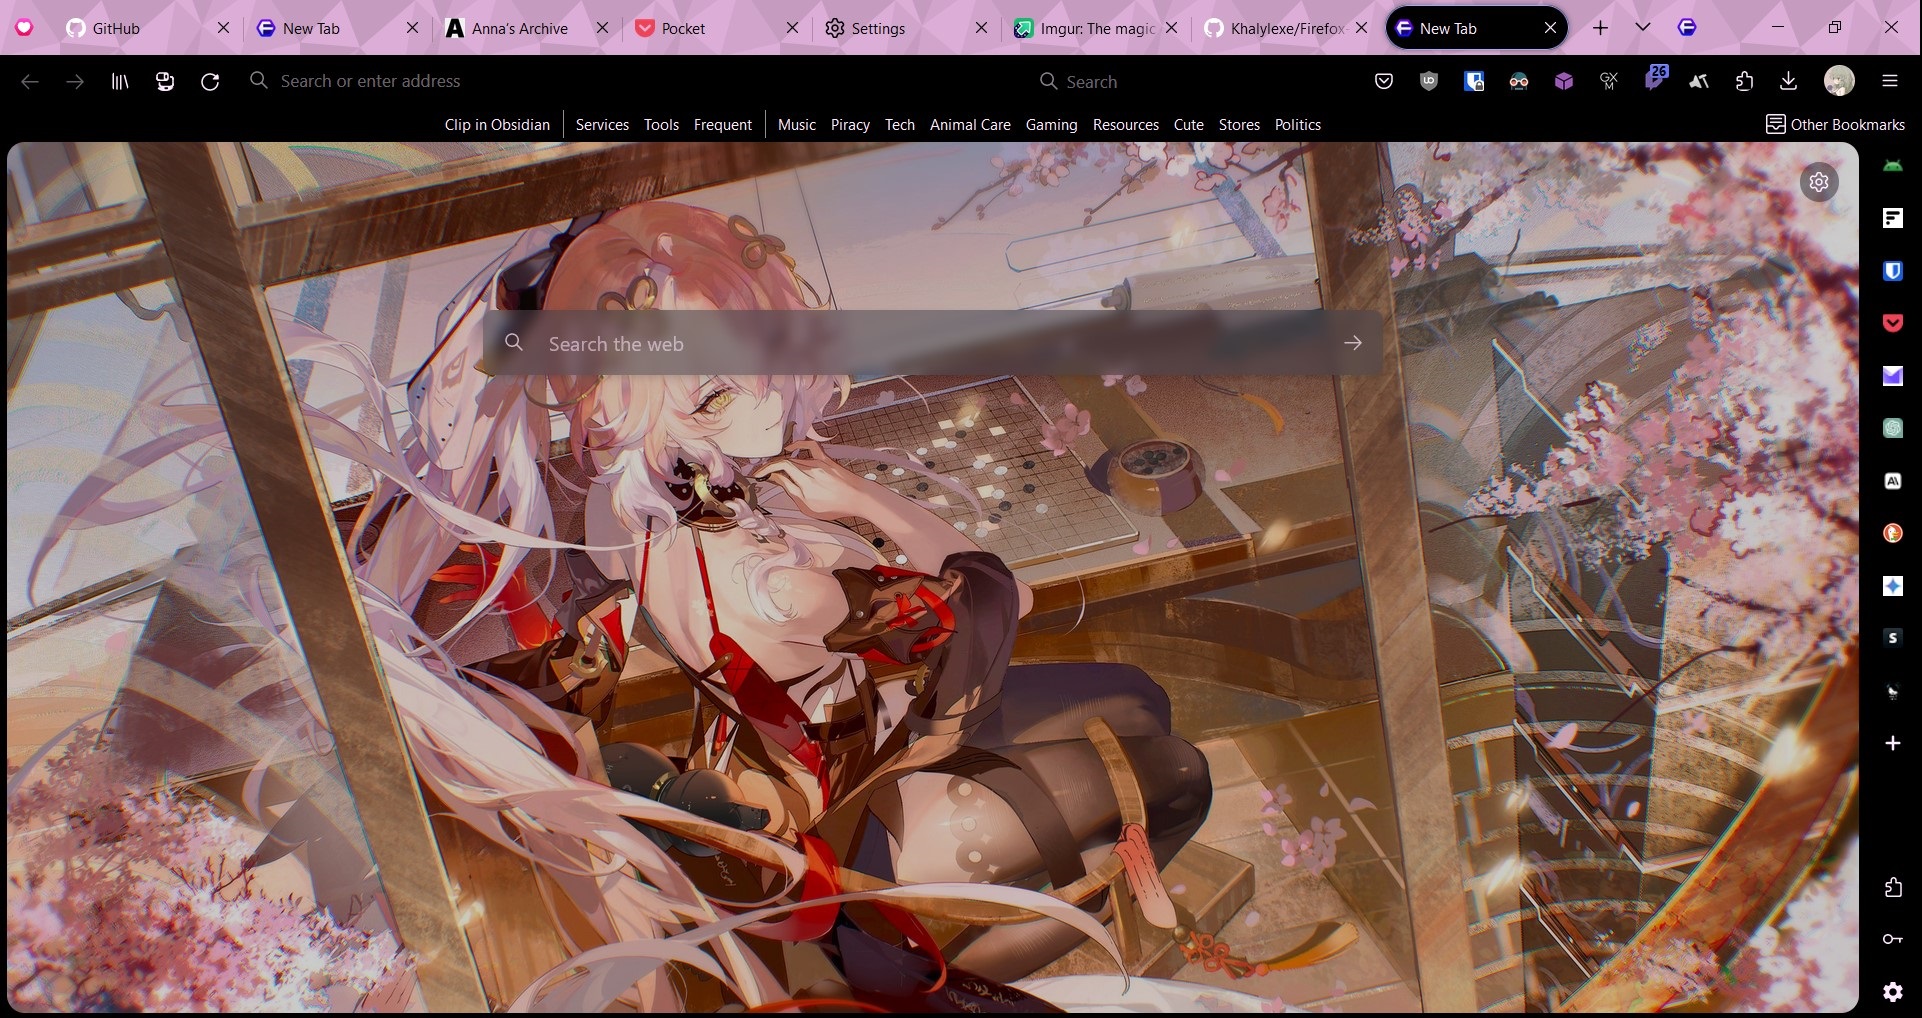Open the GXM extension icon
This screenshot has width=1922, height=1018.
(x=1609, y=81)
